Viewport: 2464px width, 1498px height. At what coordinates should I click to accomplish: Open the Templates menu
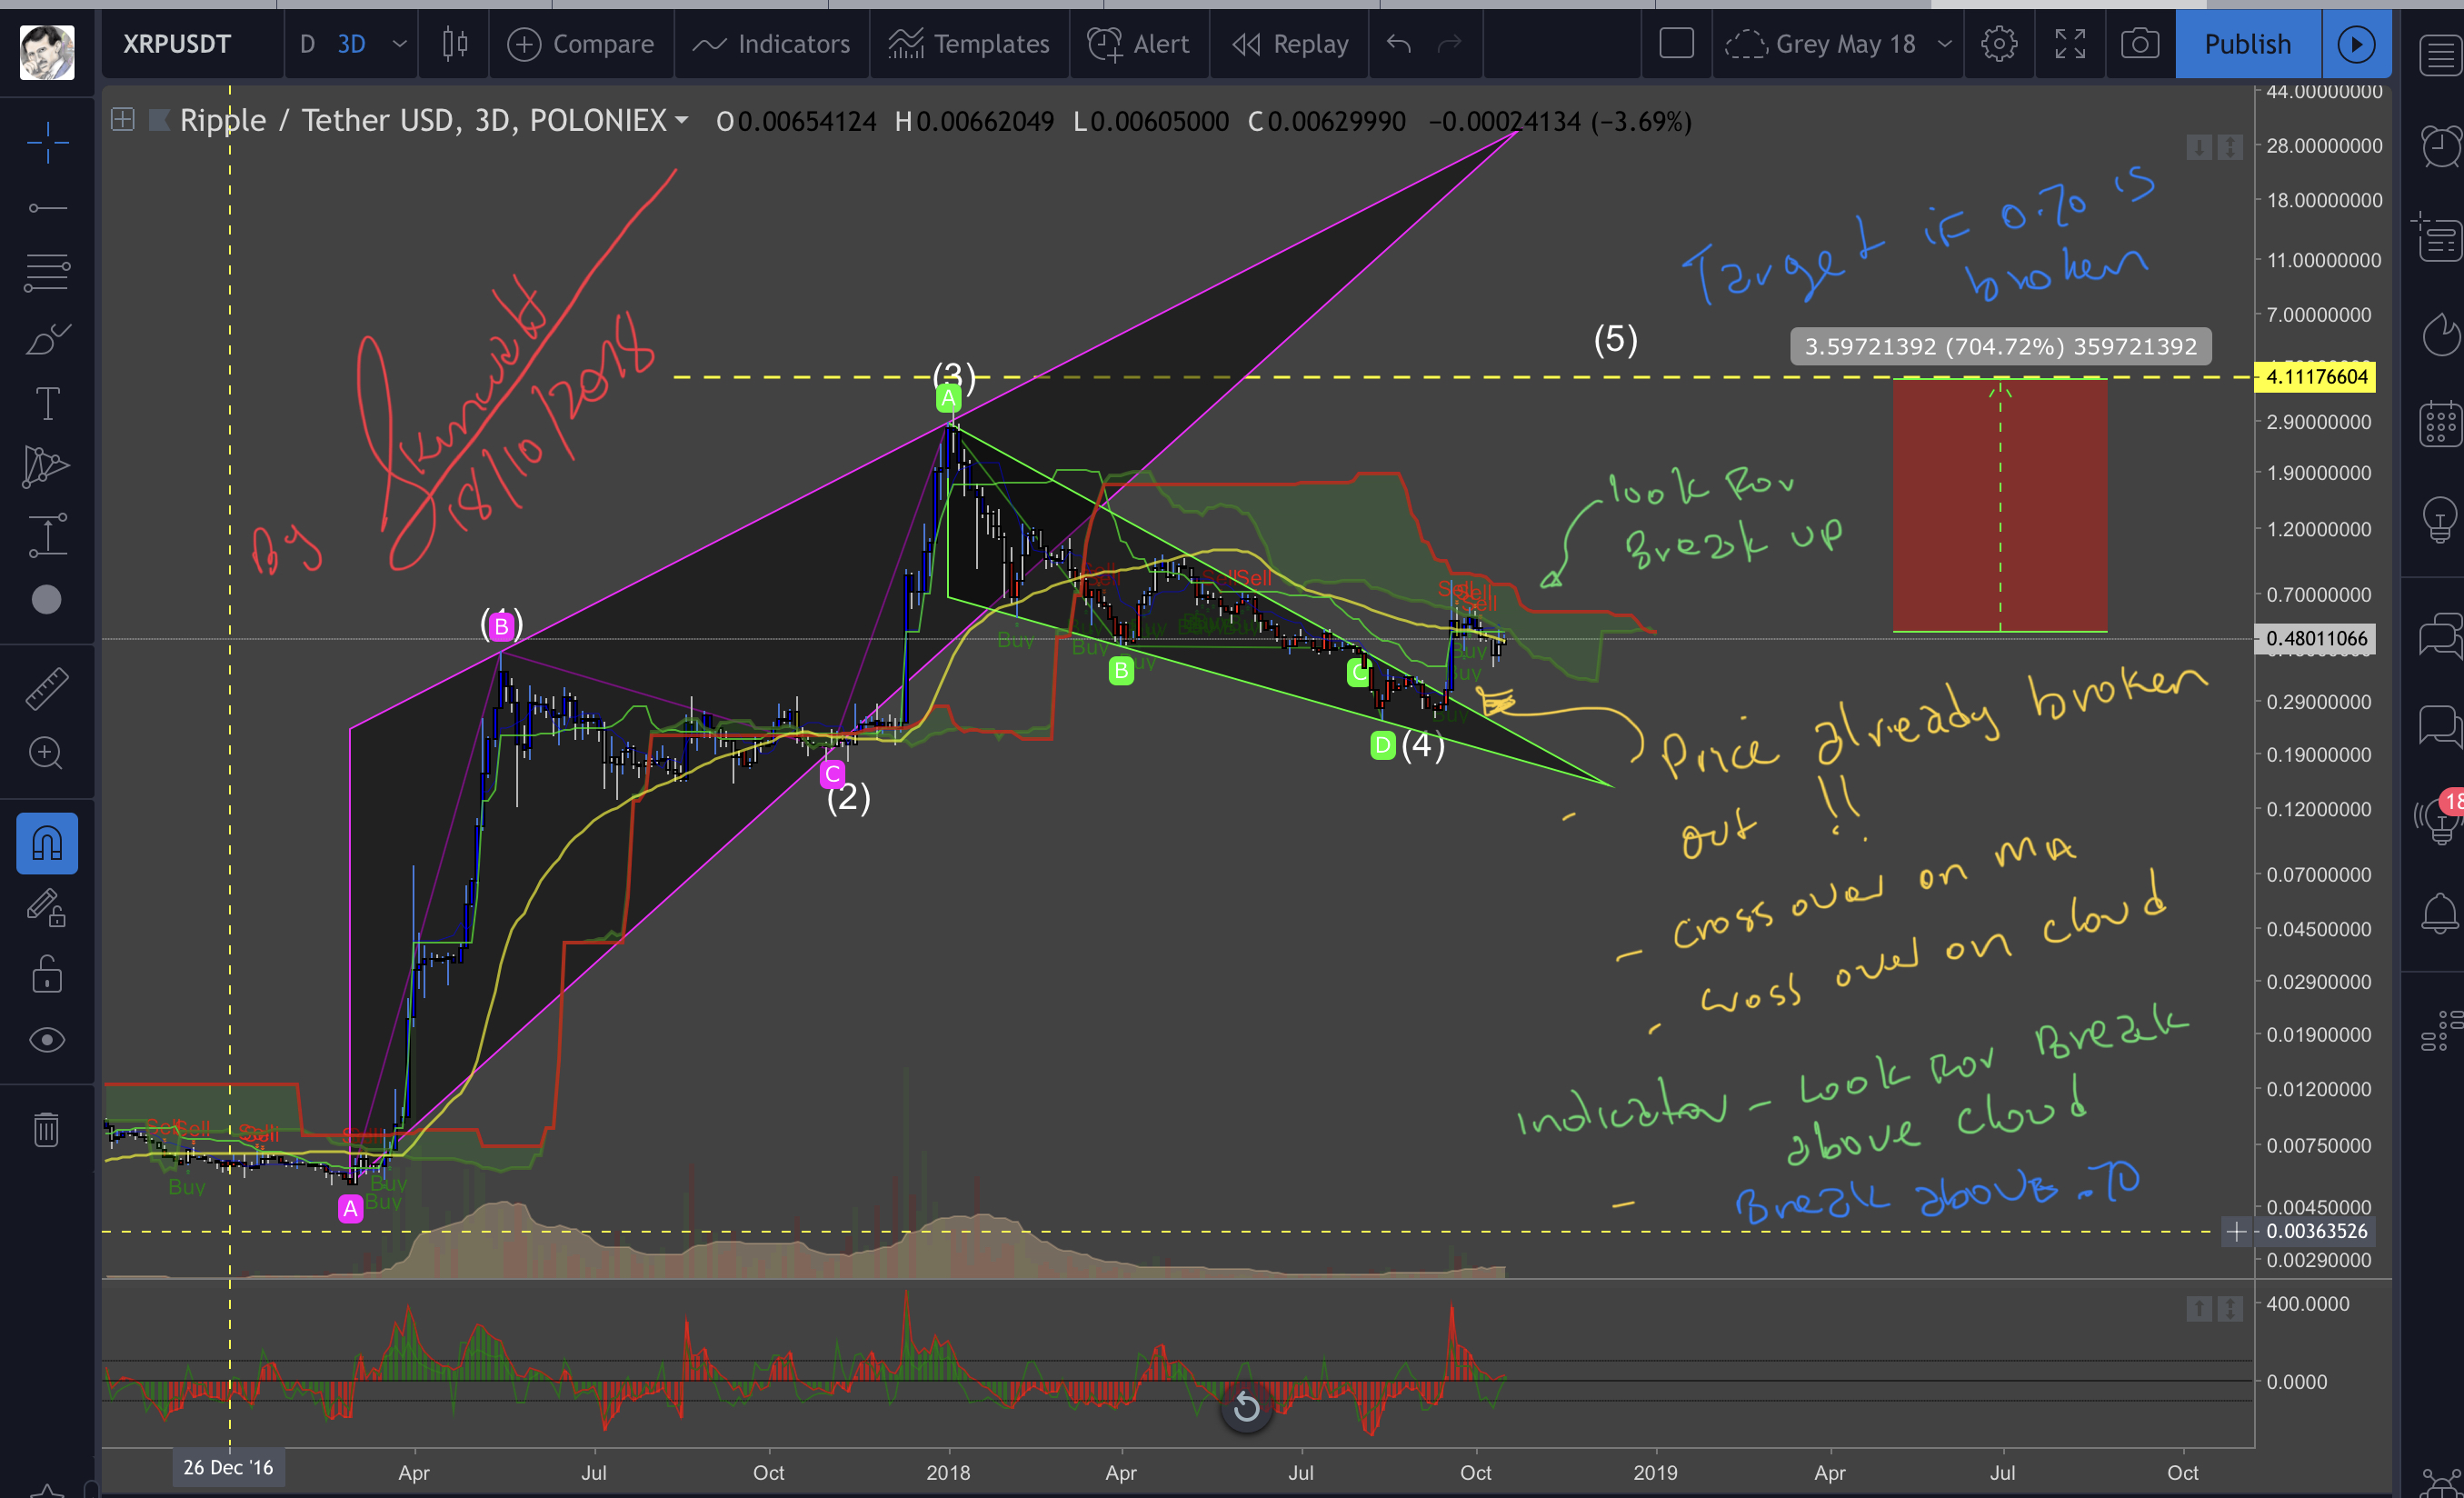969,44
